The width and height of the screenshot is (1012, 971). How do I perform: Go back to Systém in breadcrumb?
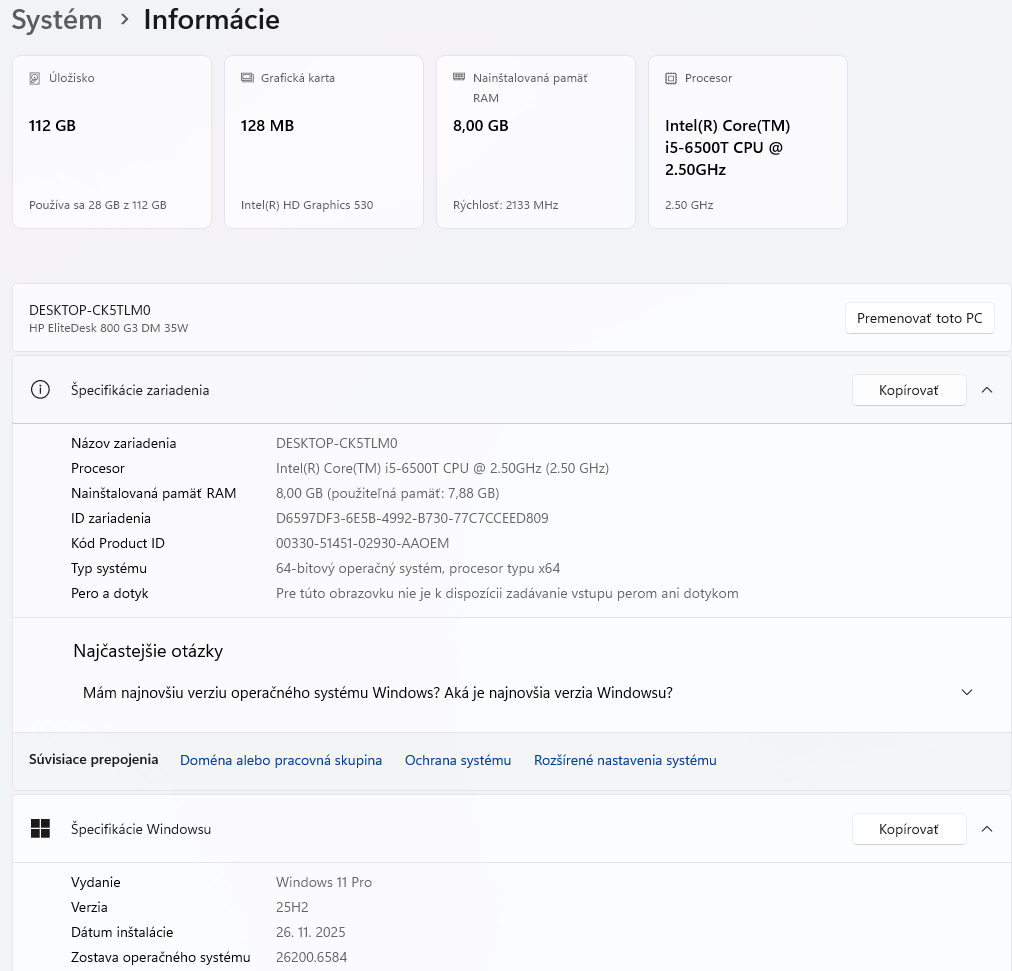(57, 20)
